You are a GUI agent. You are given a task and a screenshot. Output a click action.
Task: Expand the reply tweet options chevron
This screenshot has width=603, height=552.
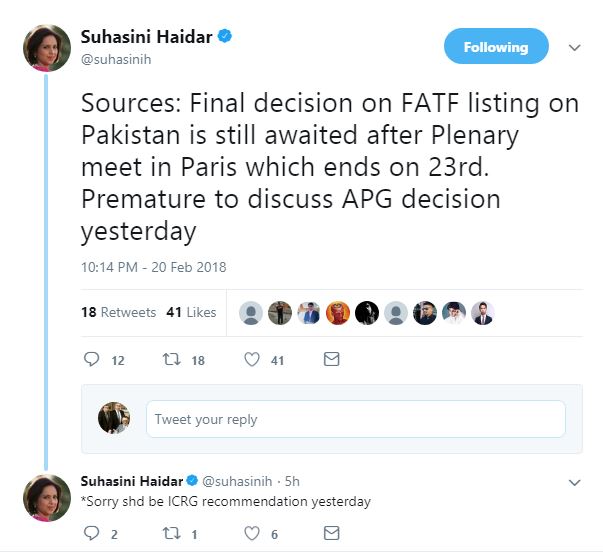point(574,482)
